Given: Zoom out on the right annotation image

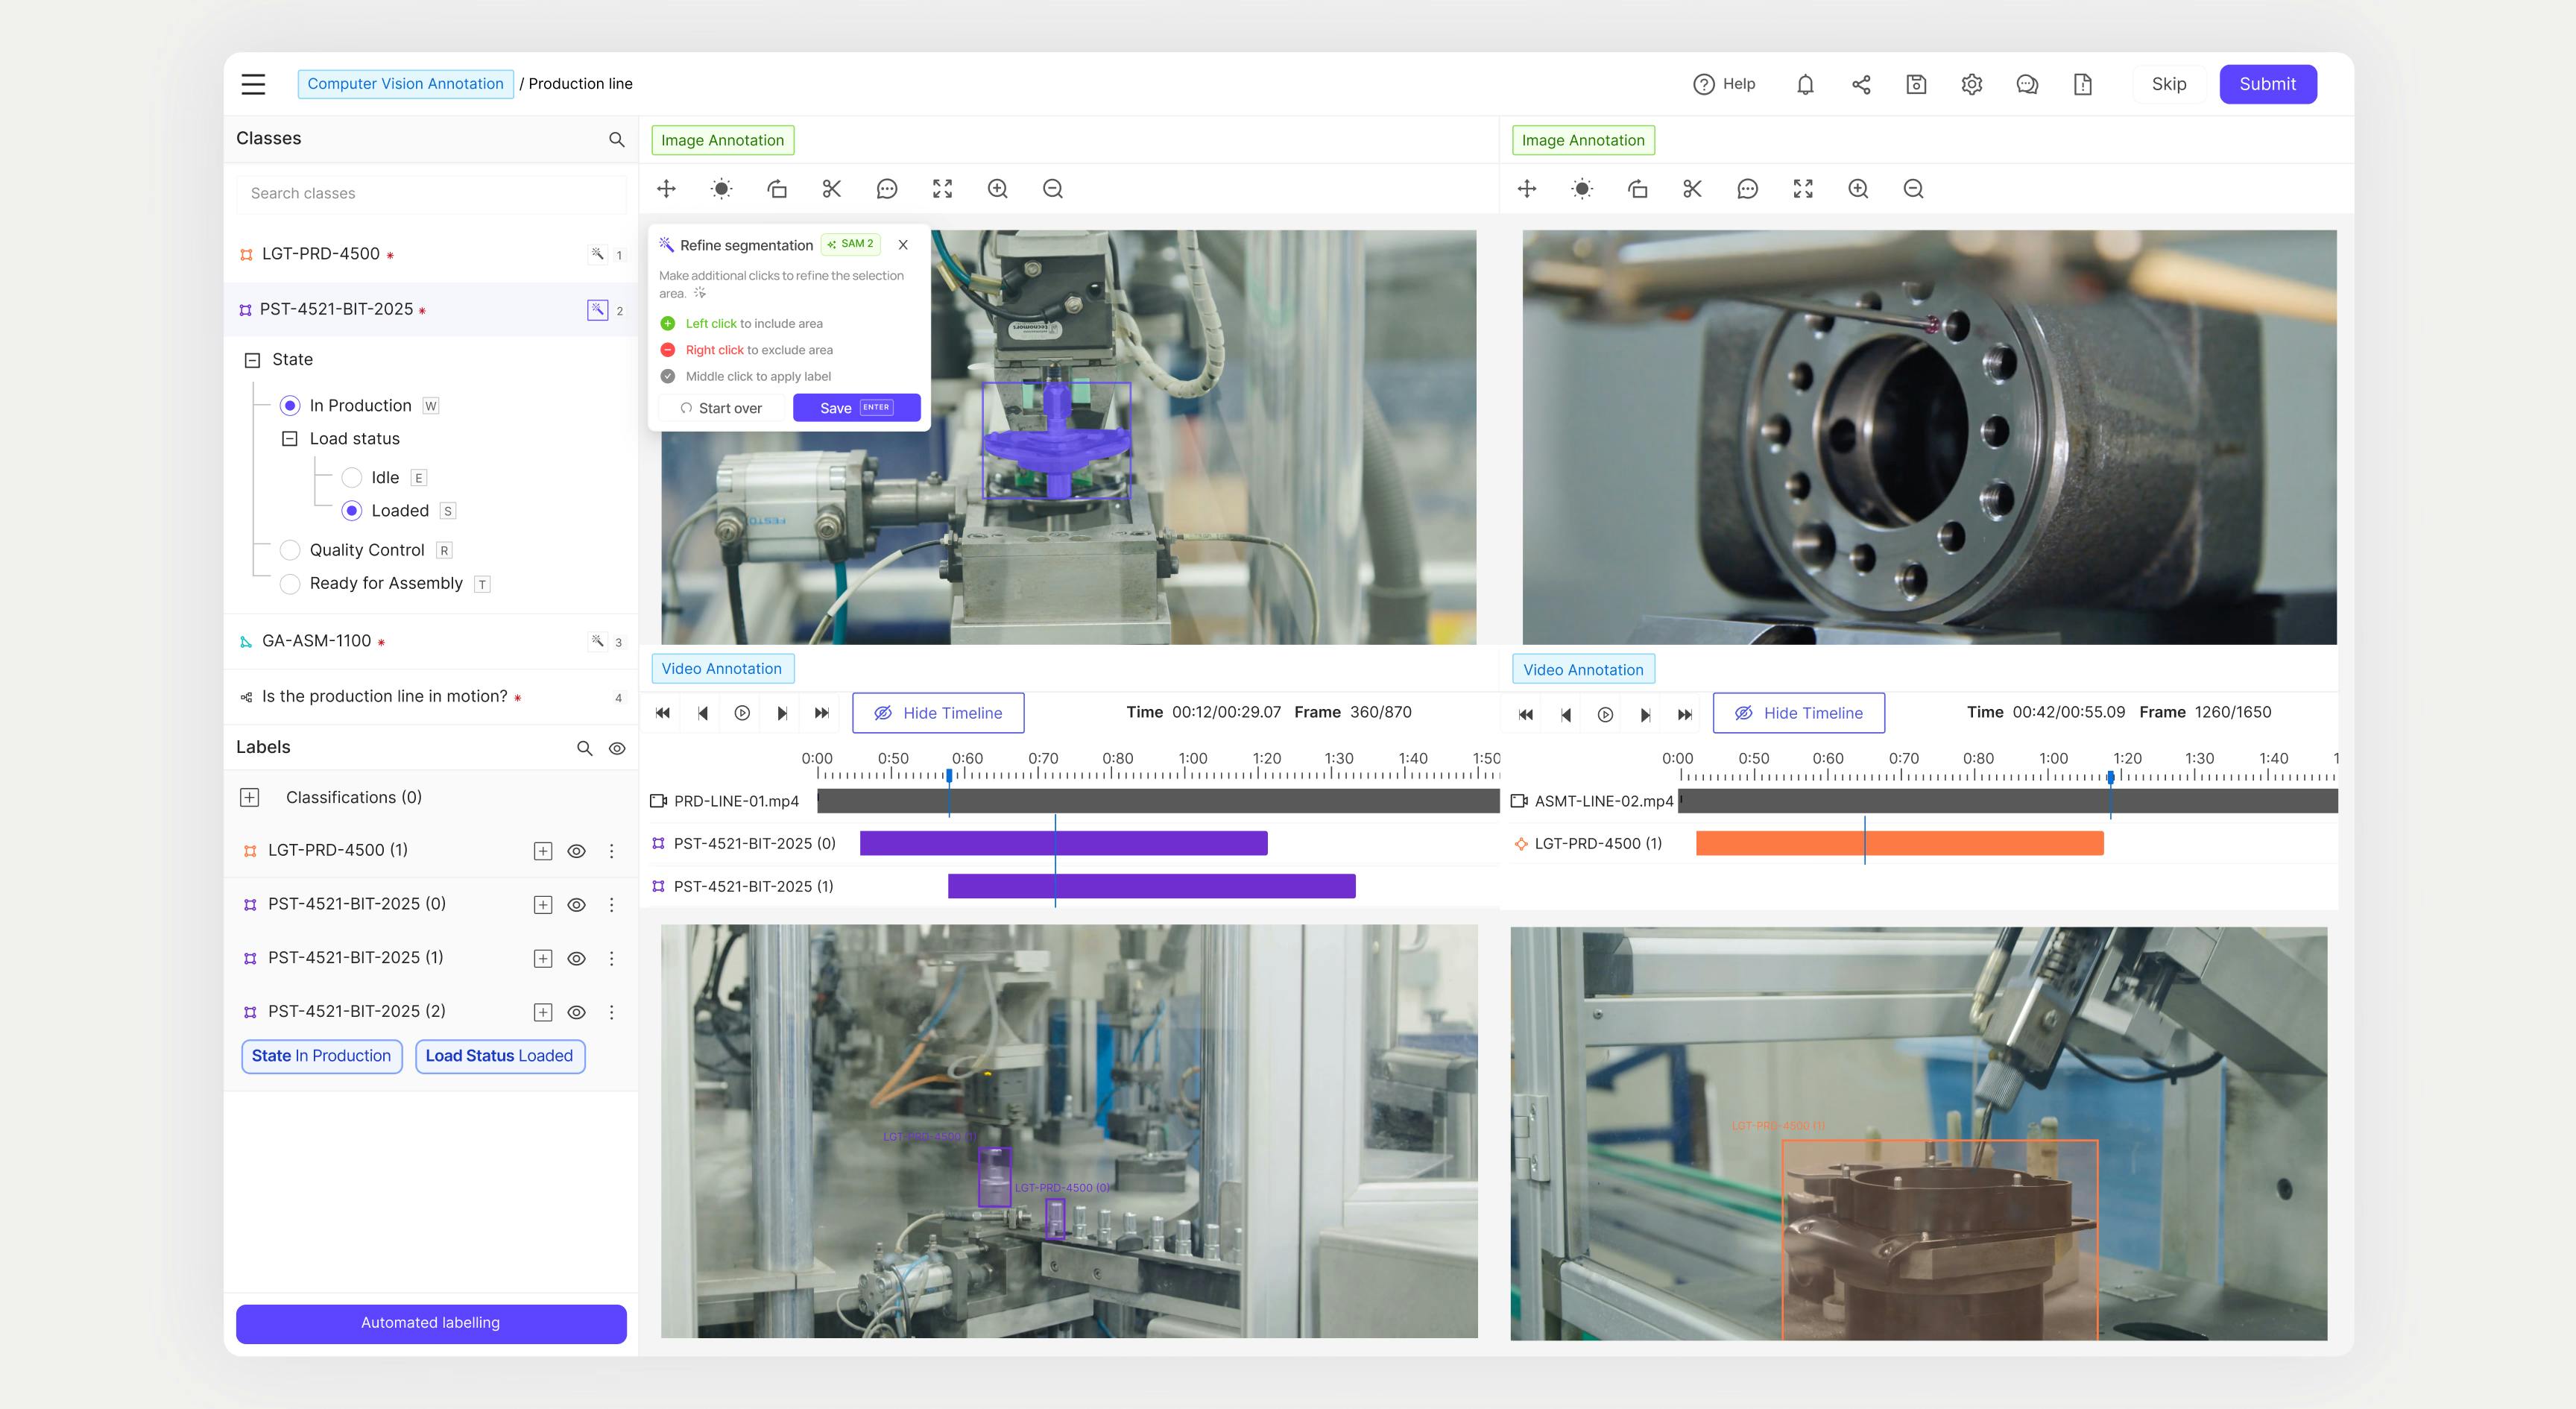Looking at the screenshot, I should [x=1913, y=188].
